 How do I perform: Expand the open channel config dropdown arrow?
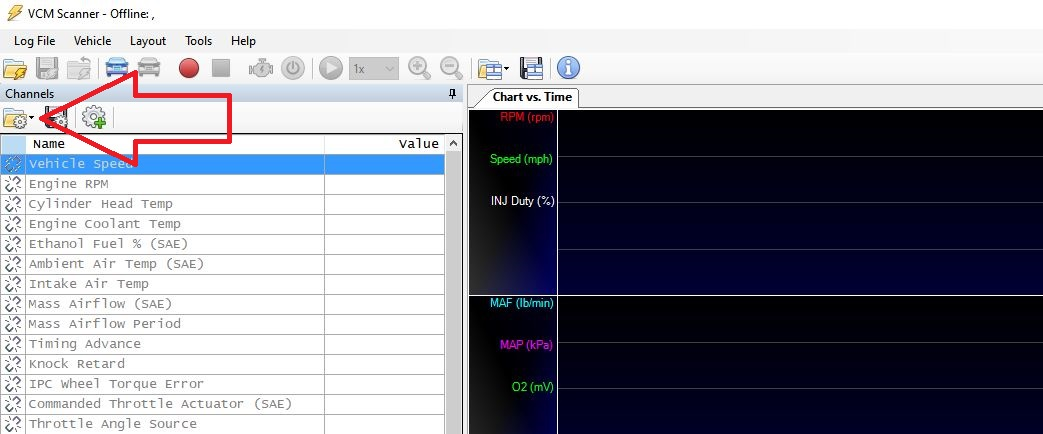[32, 118]
